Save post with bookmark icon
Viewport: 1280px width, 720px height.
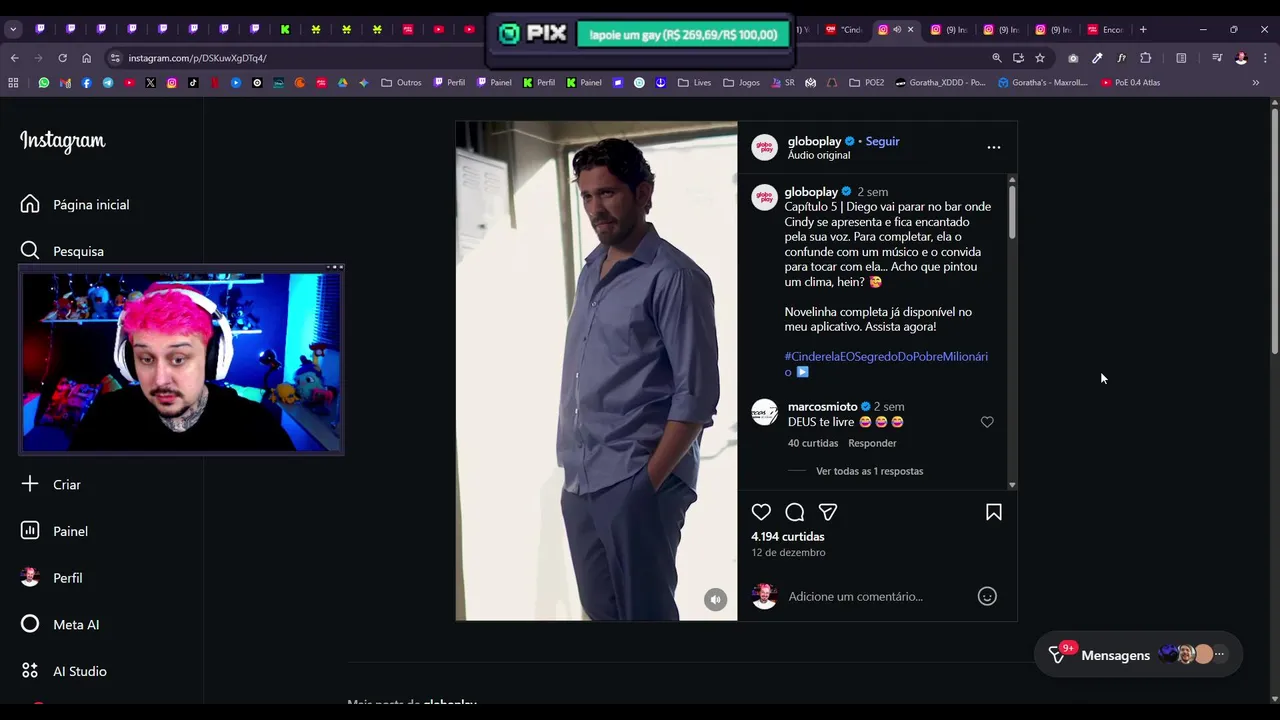994,512
